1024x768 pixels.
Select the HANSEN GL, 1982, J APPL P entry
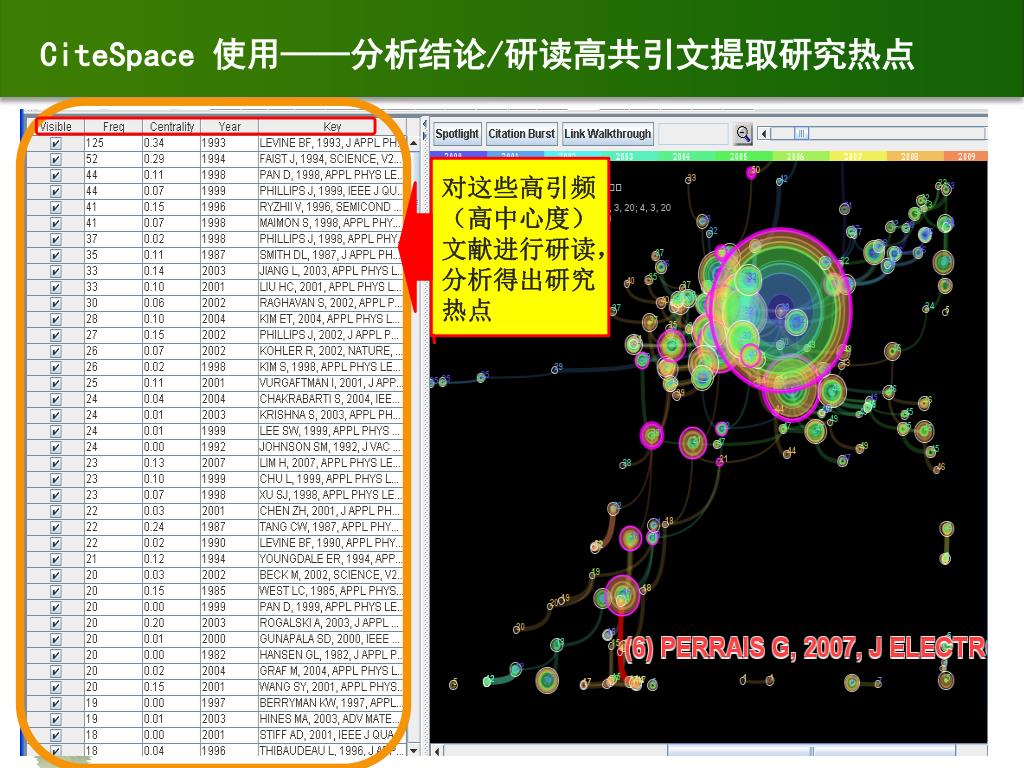(330, 655)
